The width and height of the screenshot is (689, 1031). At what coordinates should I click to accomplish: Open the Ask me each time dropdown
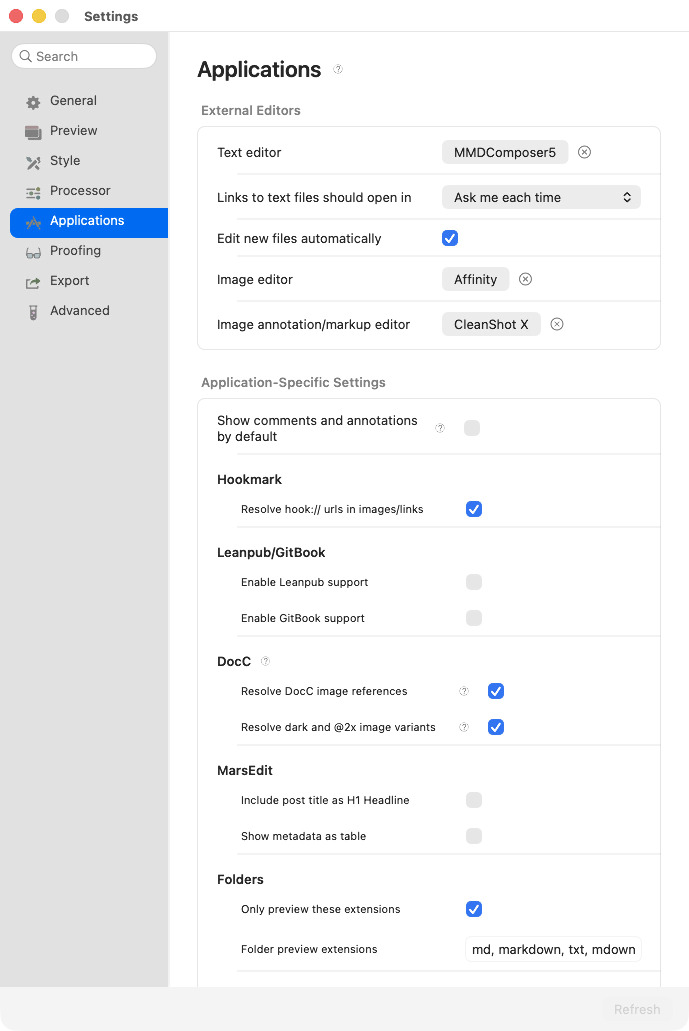click(x=541, y=197)
